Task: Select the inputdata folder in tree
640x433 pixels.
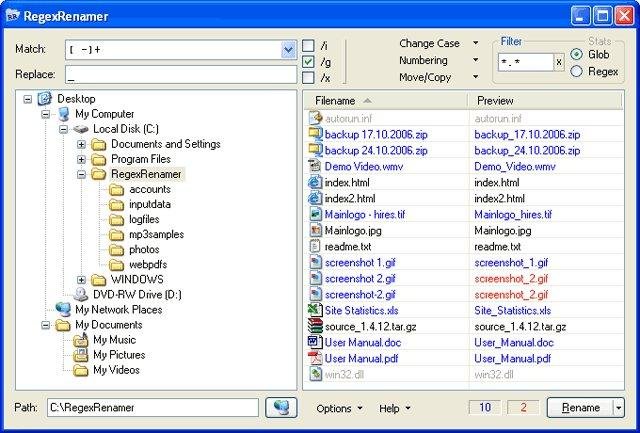Action: point(150,204)
